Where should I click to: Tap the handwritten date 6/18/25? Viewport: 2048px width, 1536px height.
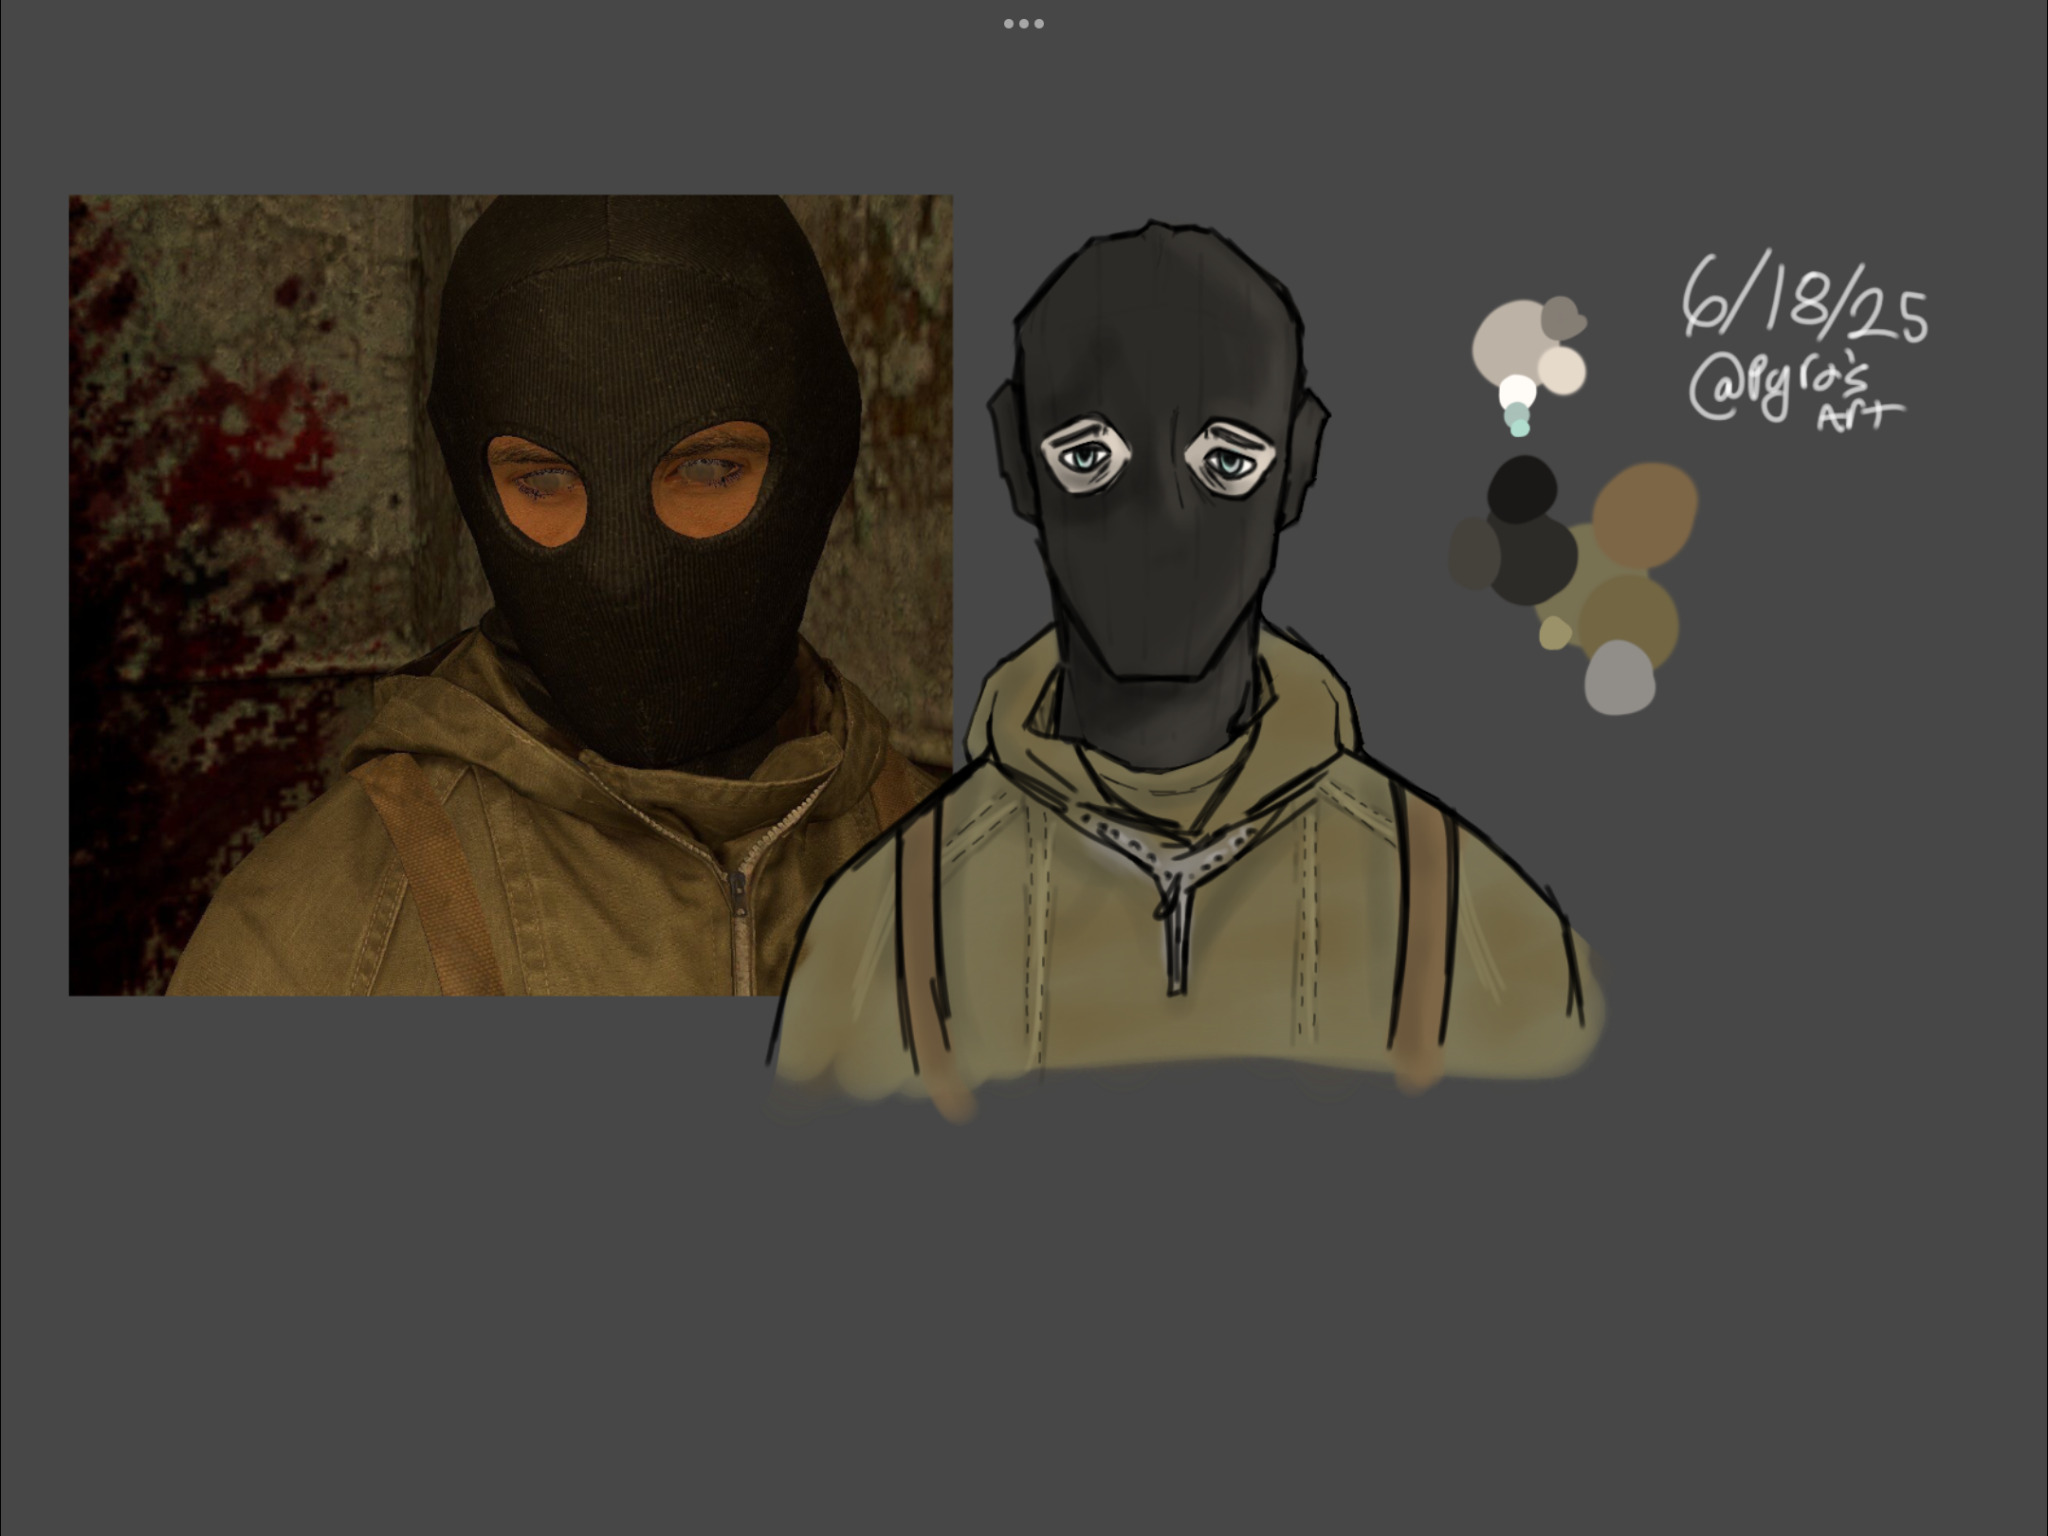1805,296
